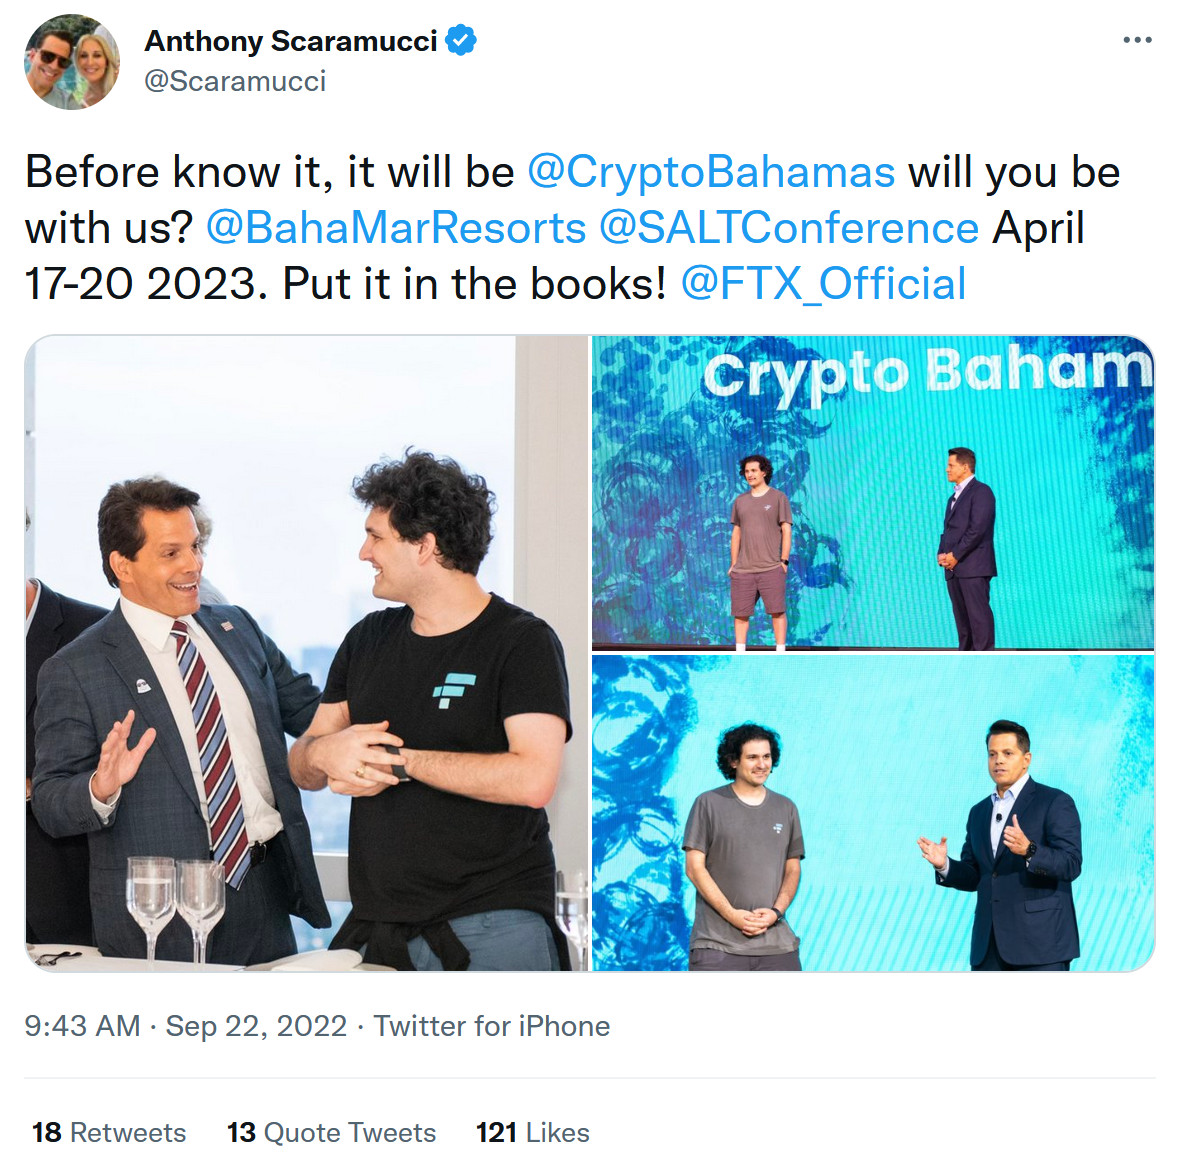Viewport: 1188px width, 1172px height.
Task: Click the FTX logo on the black t-shirt
Action: pyautogui.click(x=453, y=689)
